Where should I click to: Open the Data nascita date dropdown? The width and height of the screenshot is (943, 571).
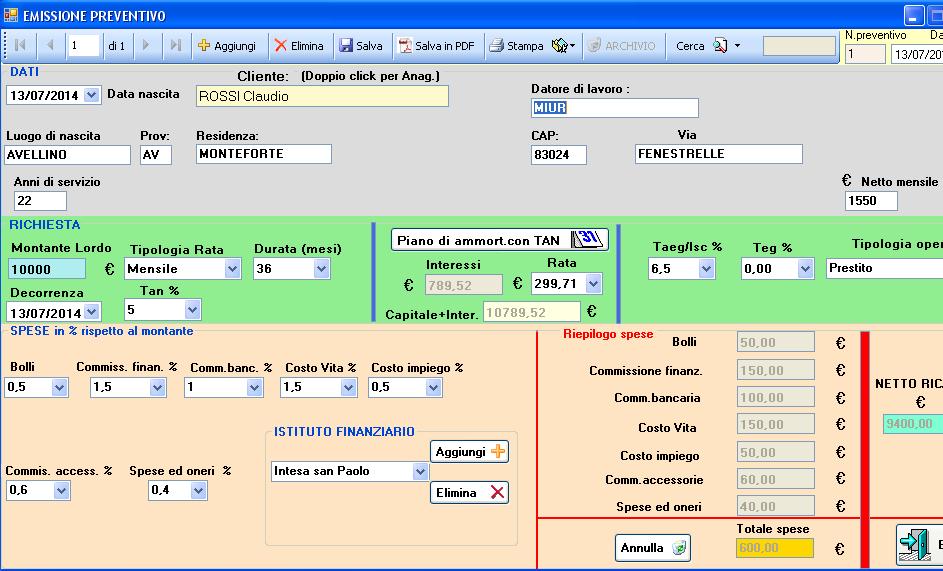point(91,95)
